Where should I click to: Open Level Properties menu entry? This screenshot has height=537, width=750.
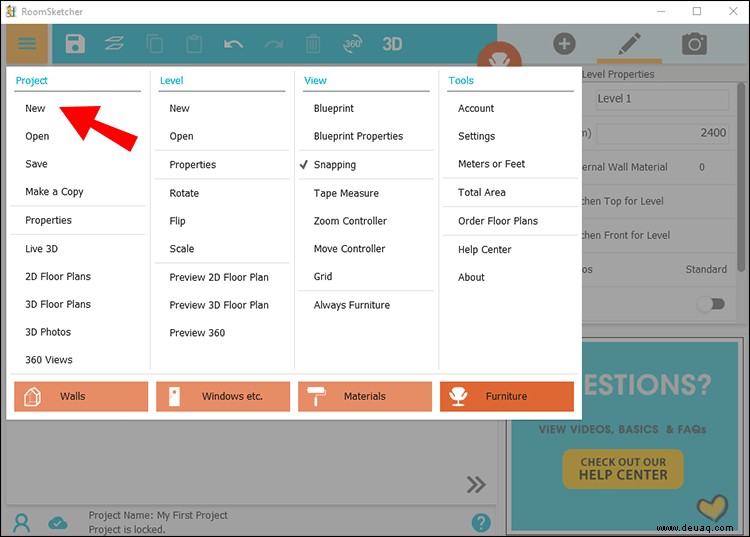(x=193, y=165)
